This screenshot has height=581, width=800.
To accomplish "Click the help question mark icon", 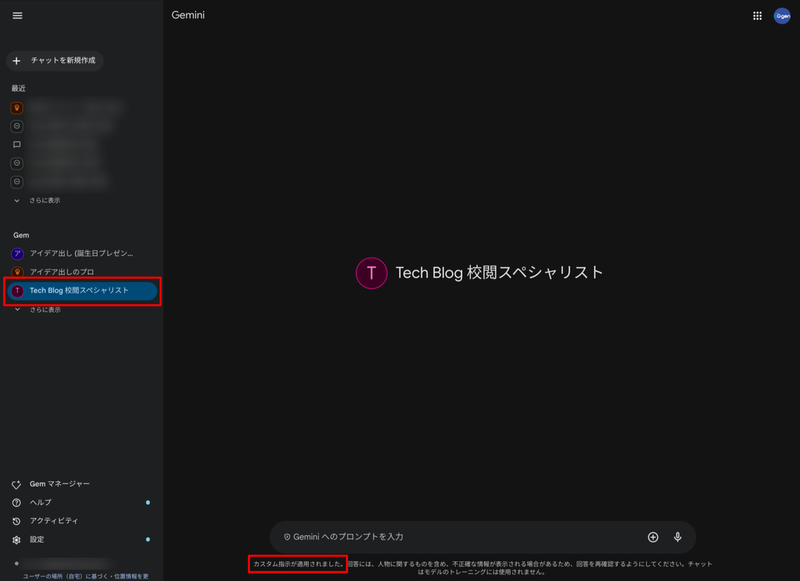I will [16, 503].
